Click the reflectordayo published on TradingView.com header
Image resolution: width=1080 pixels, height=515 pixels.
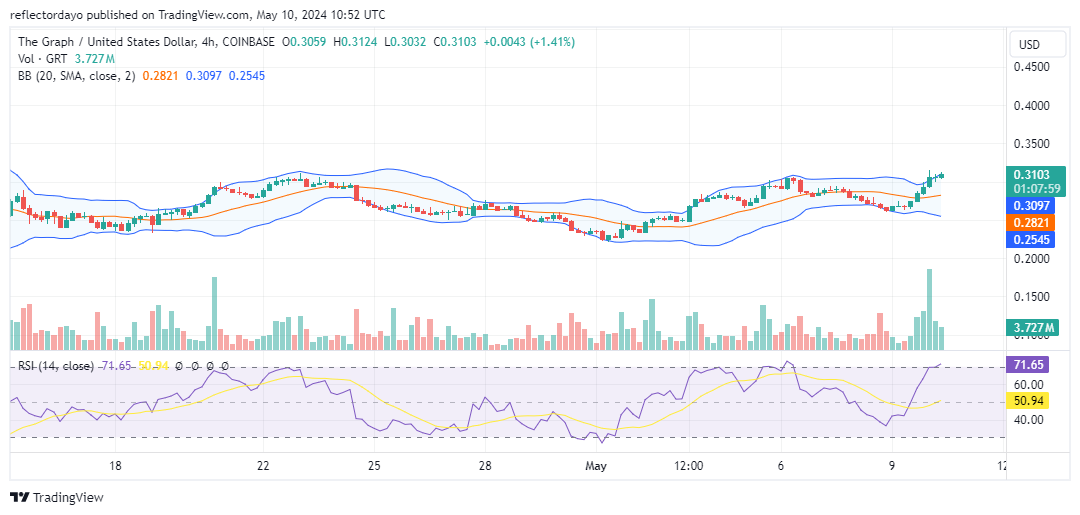tap(198, 14)
